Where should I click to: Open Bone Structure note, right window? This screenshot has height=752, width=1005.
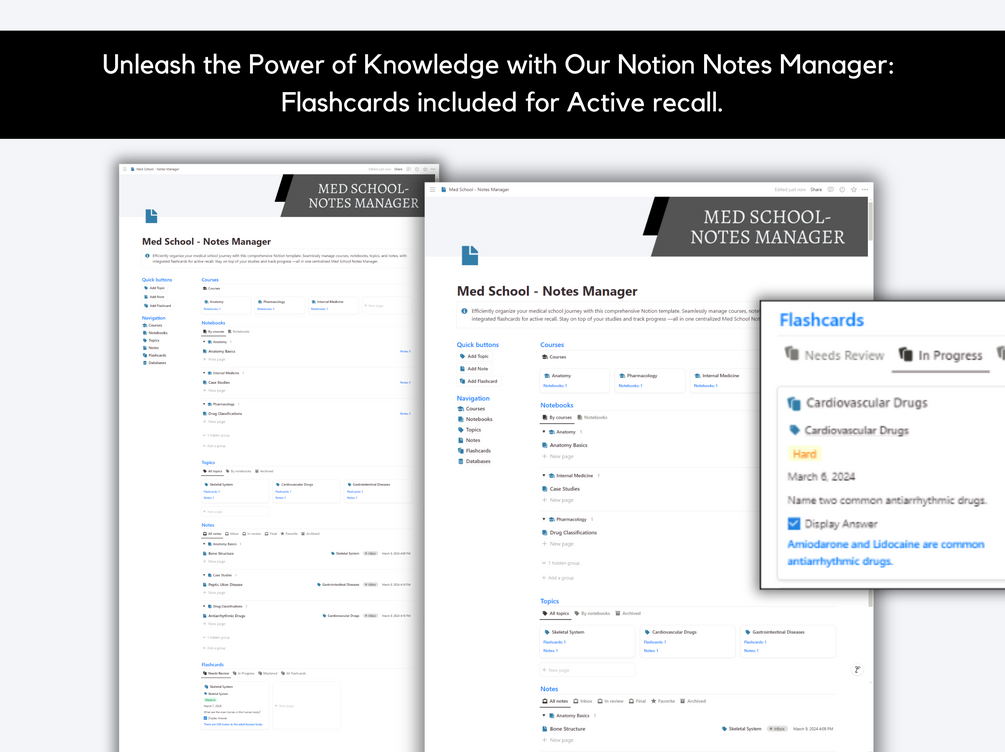click(564, 729)
